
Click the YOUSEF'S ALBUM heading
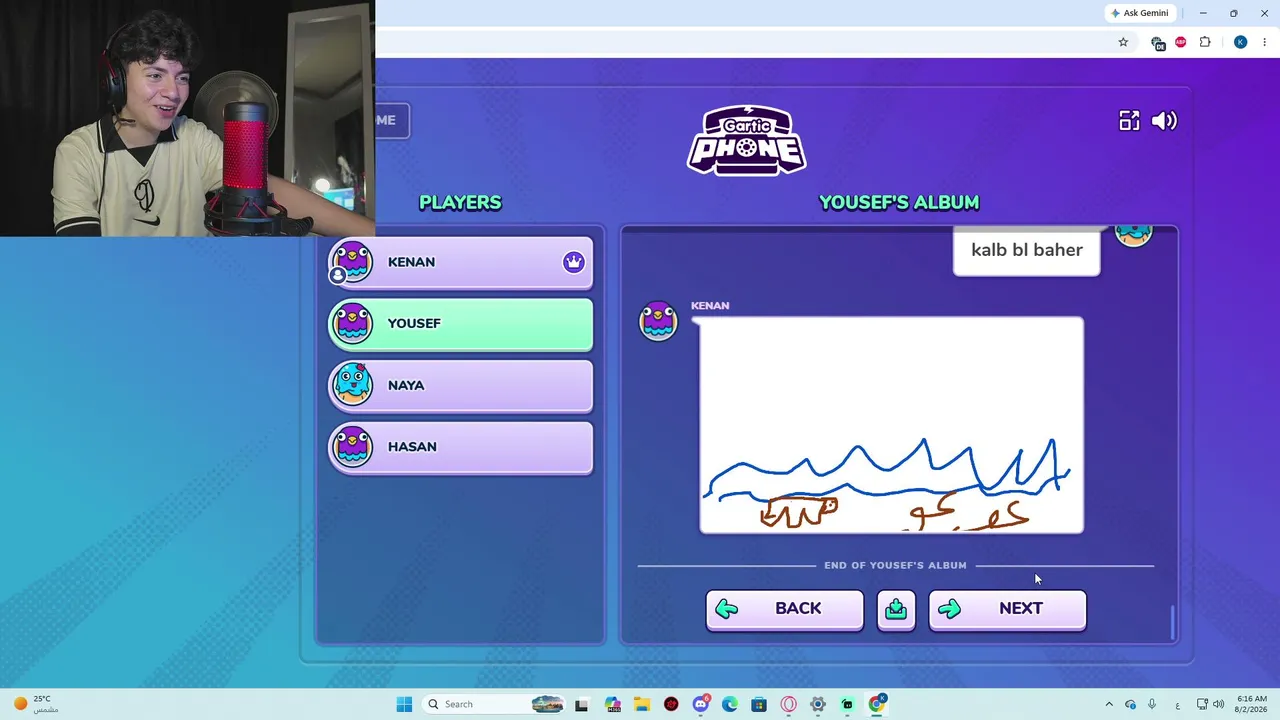899,202
